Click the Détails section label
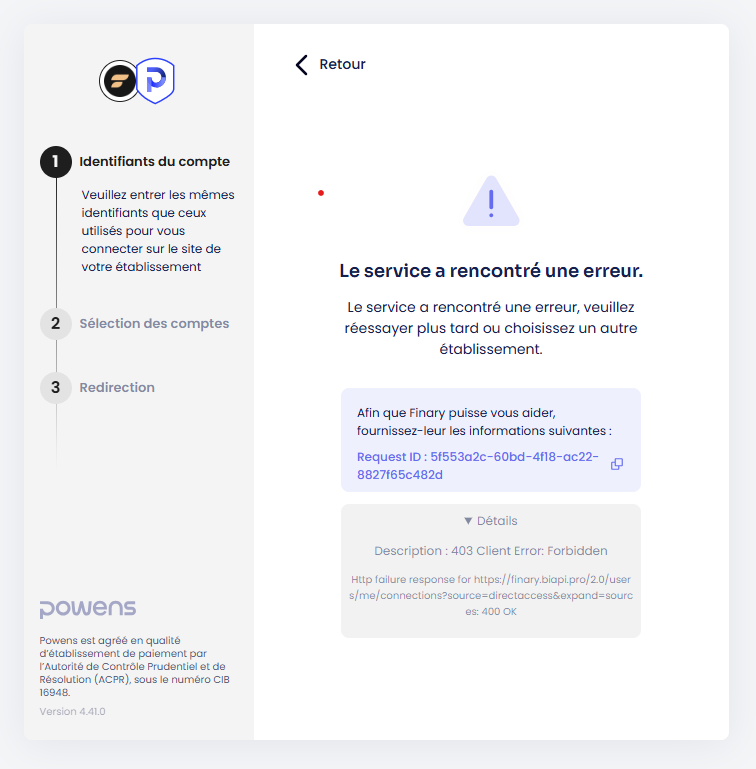Viewport: 756px width, 769px height. (x=497, y=521)
